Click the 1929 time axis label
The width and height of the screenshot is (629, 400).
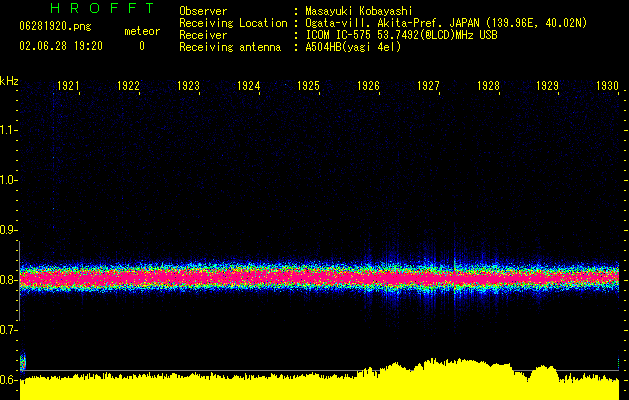click(x=548, y=86)
